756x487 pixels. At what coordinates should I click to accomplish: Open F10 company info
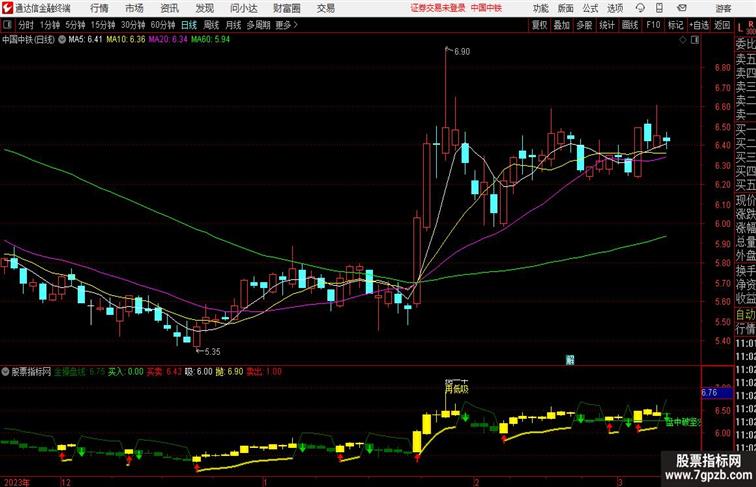click(x=653, y=25)
